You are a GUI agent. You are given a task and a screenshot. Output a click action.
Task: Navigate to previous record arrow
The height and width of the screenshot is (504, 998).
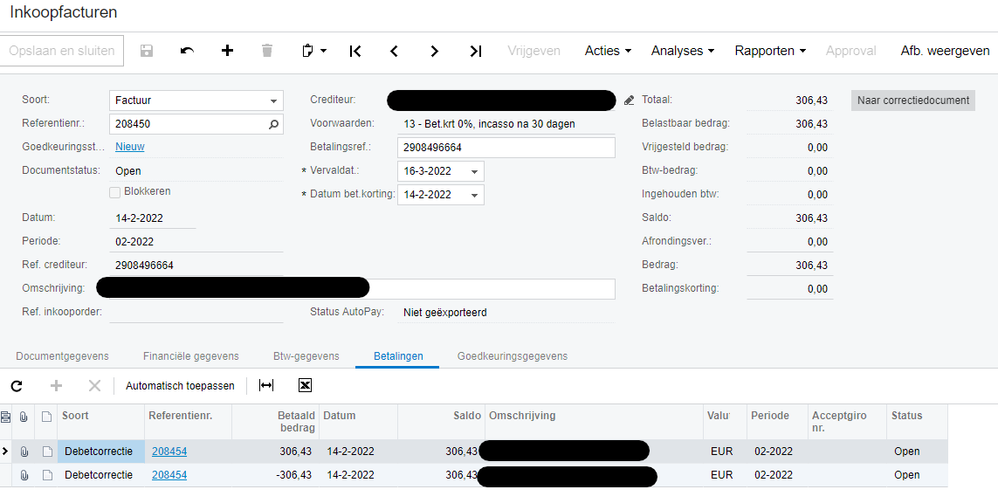click(394, 51)
